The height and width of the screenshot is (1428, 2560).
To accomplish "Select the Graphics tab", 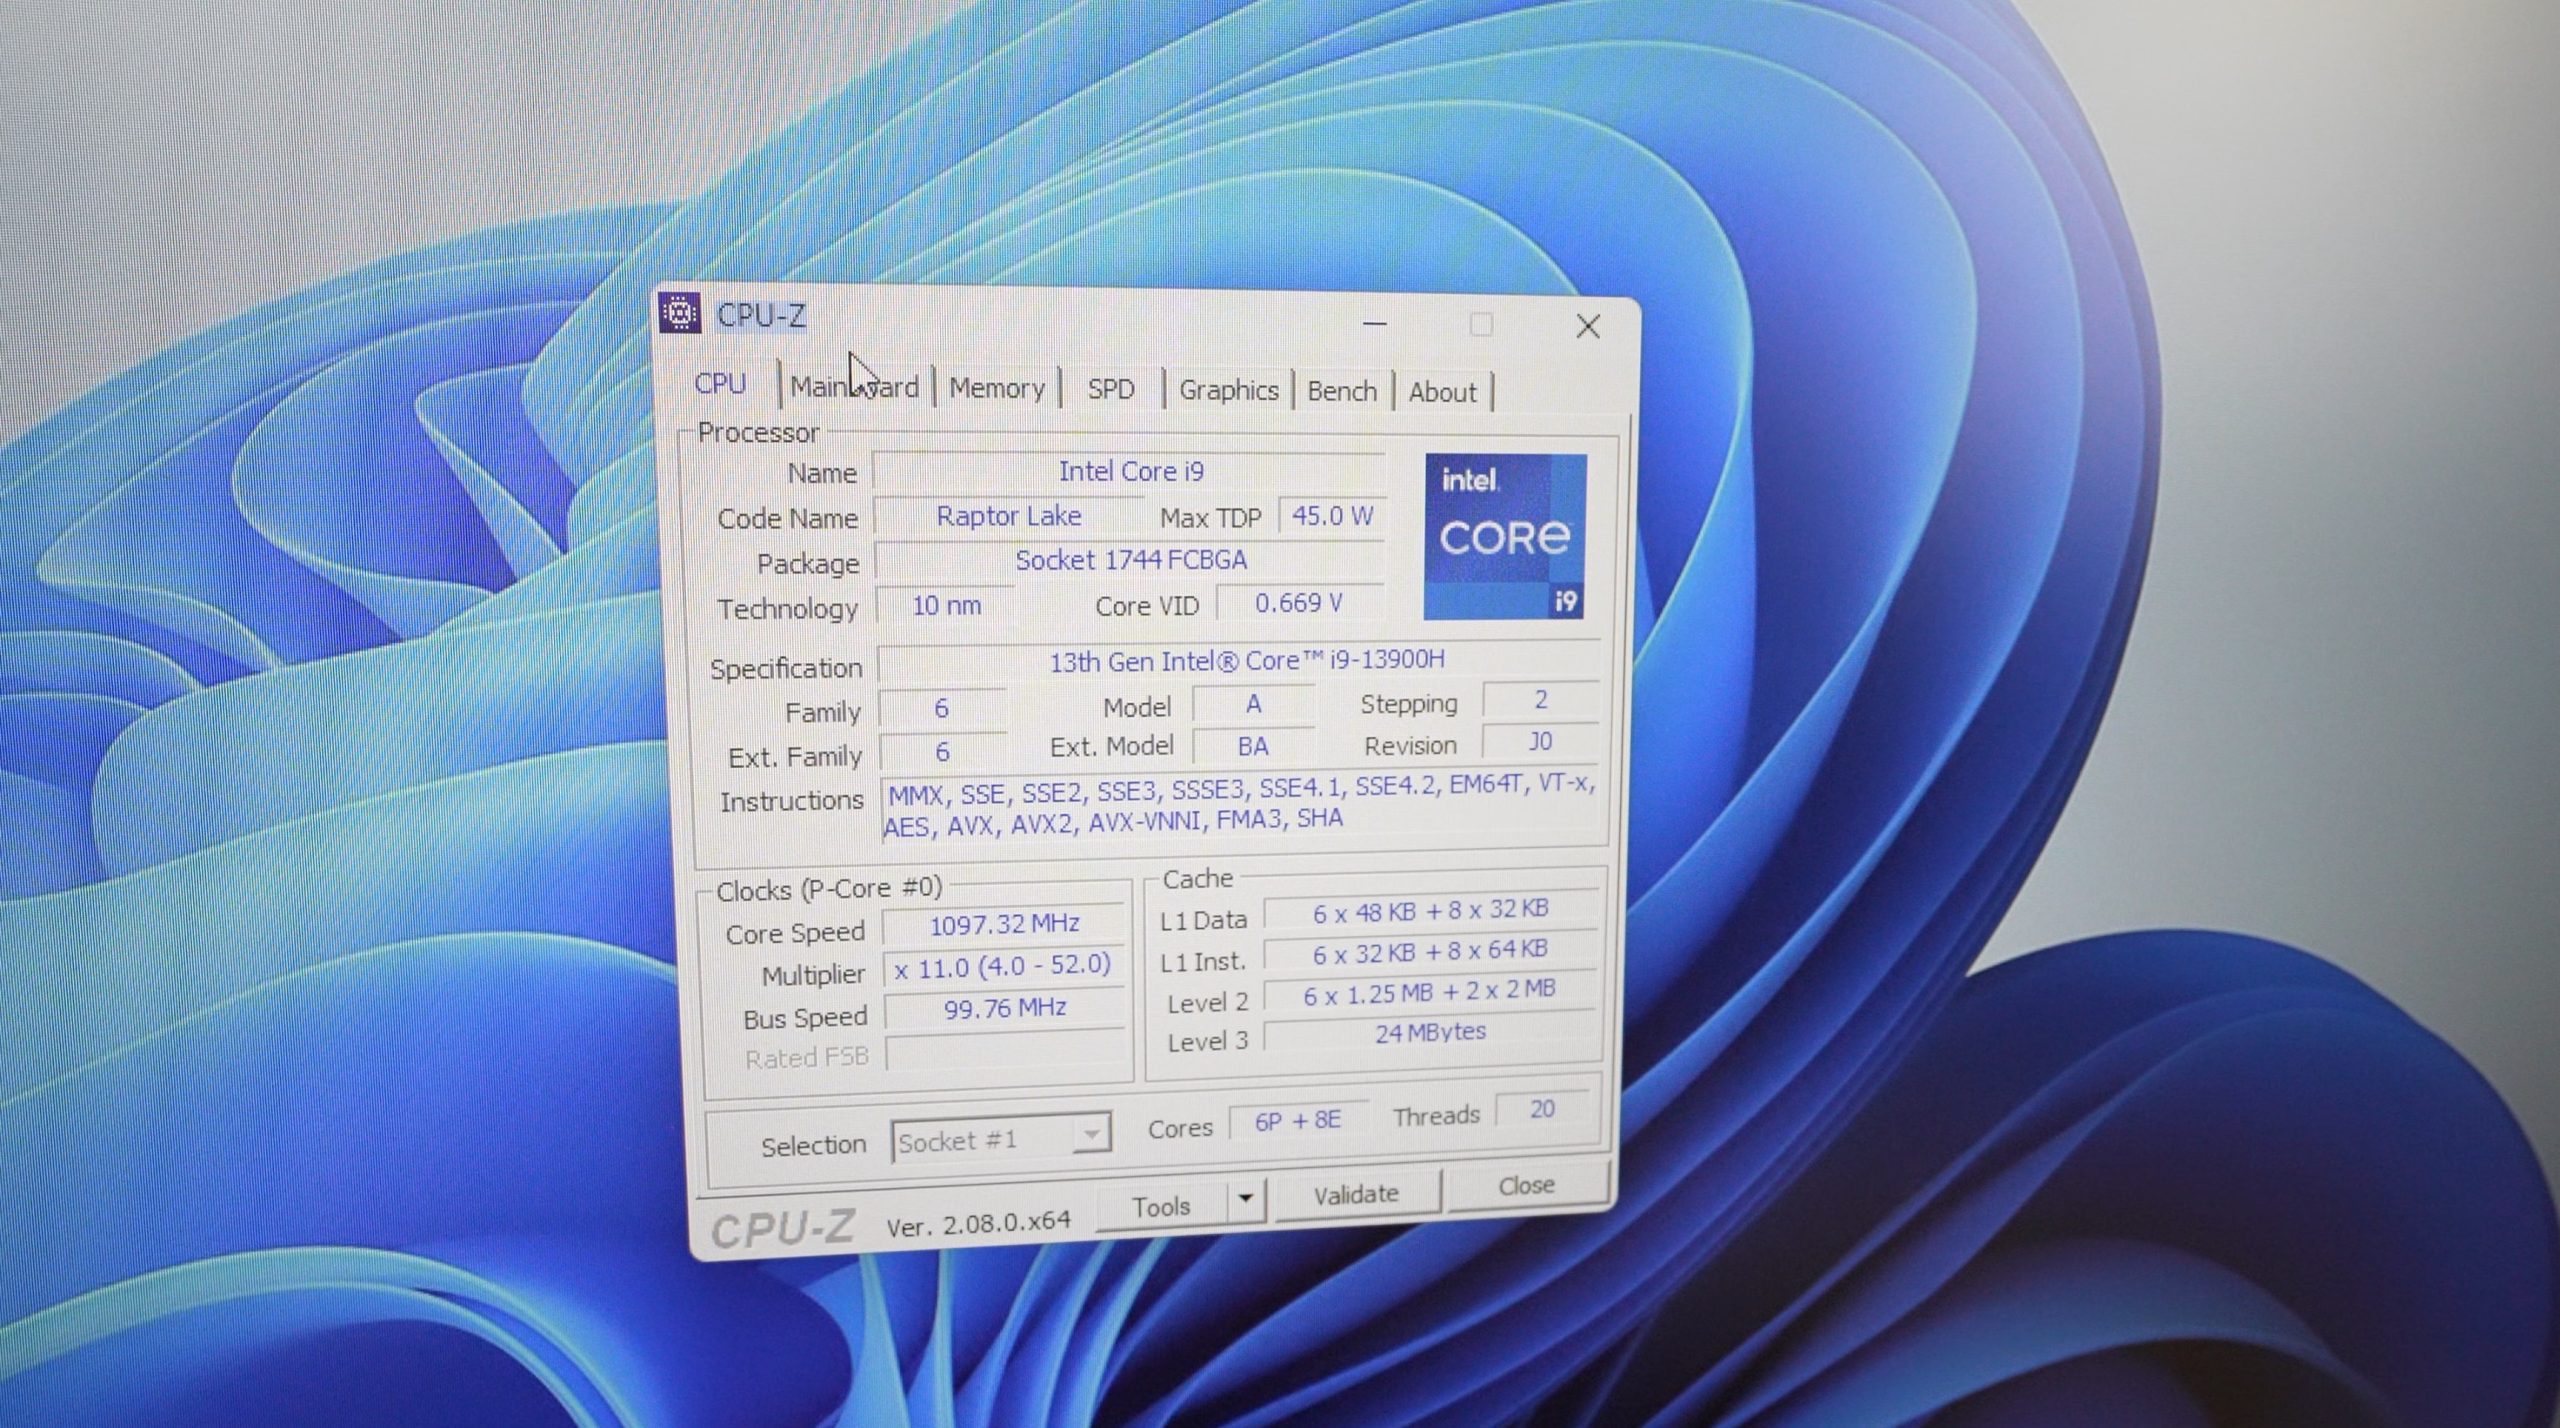I will click(1228, 390).
